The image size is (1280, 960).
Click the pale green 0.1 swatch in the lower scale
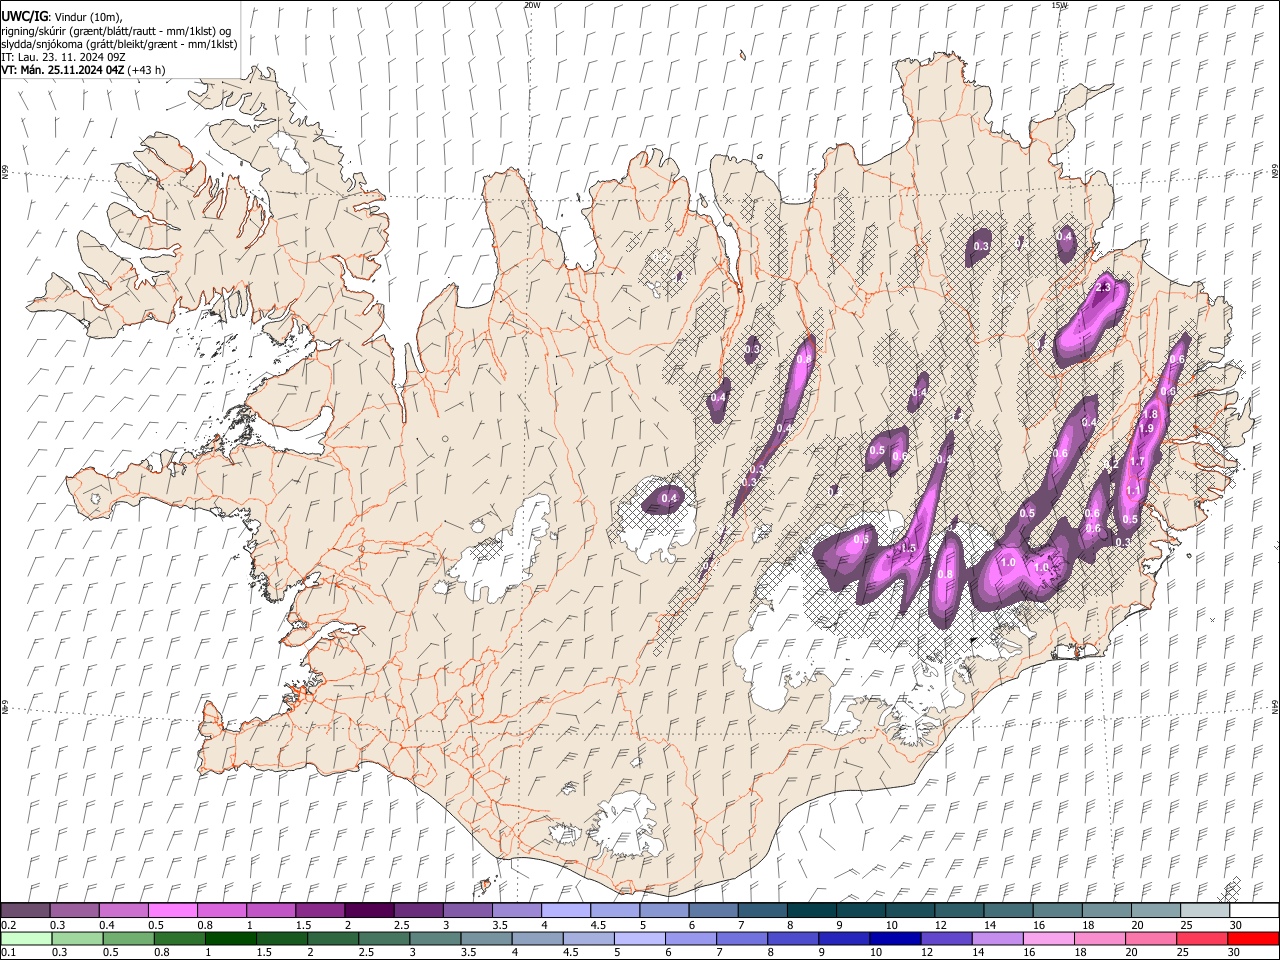click(x=26, y=938)
